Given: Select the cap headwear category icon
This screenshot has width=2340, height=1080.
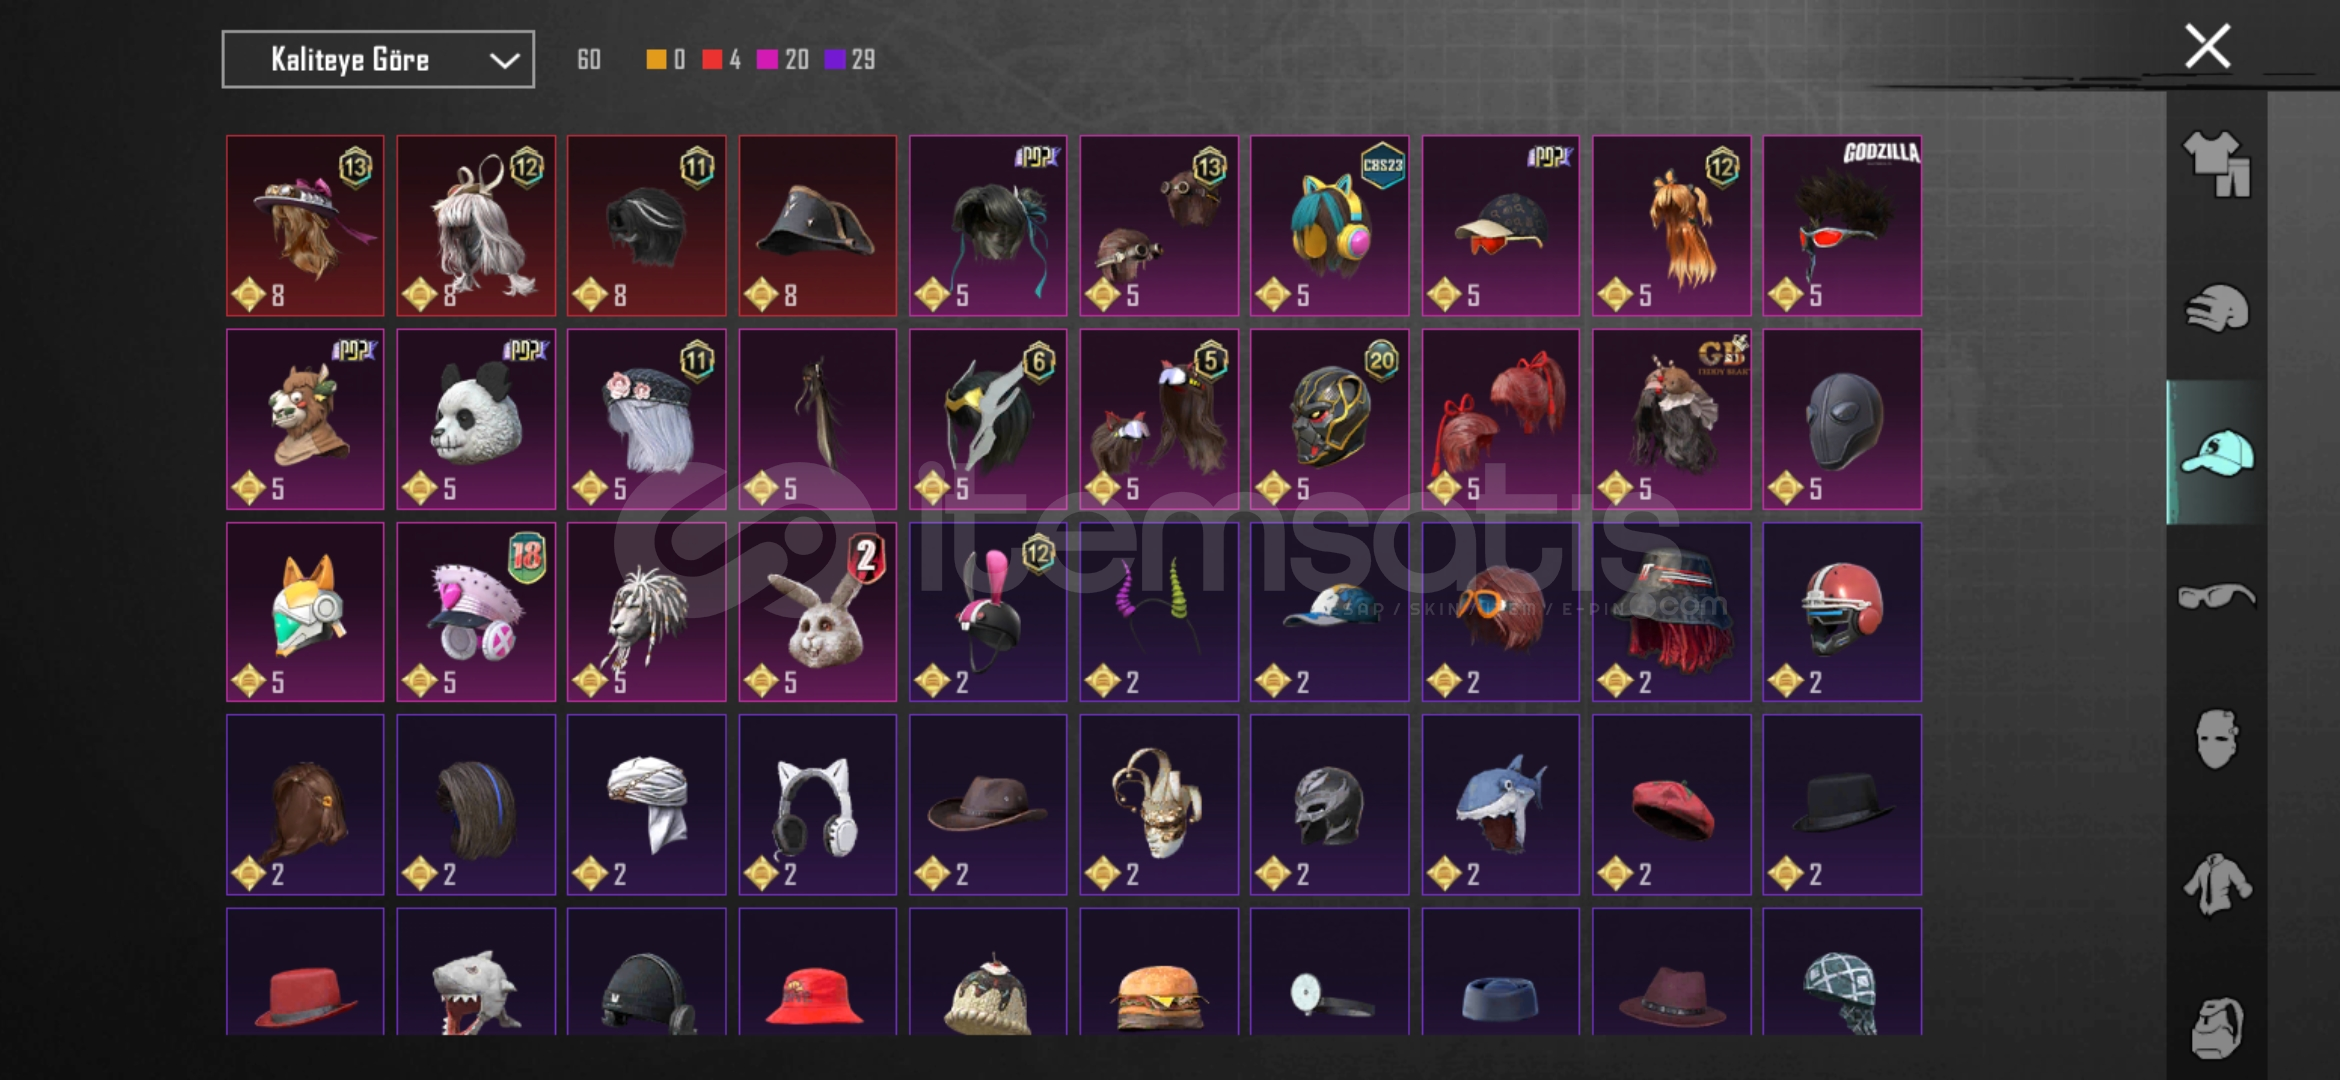Looking at the screenshot, I should click(x=2216, y=453).
